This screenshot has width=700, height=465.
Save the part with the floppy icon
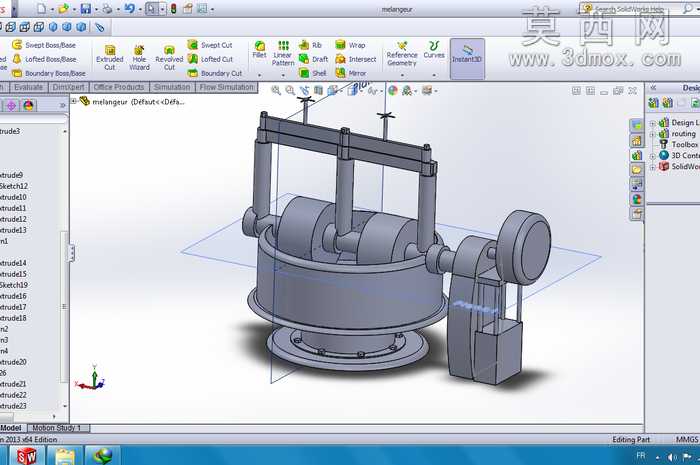coord(85,8)
